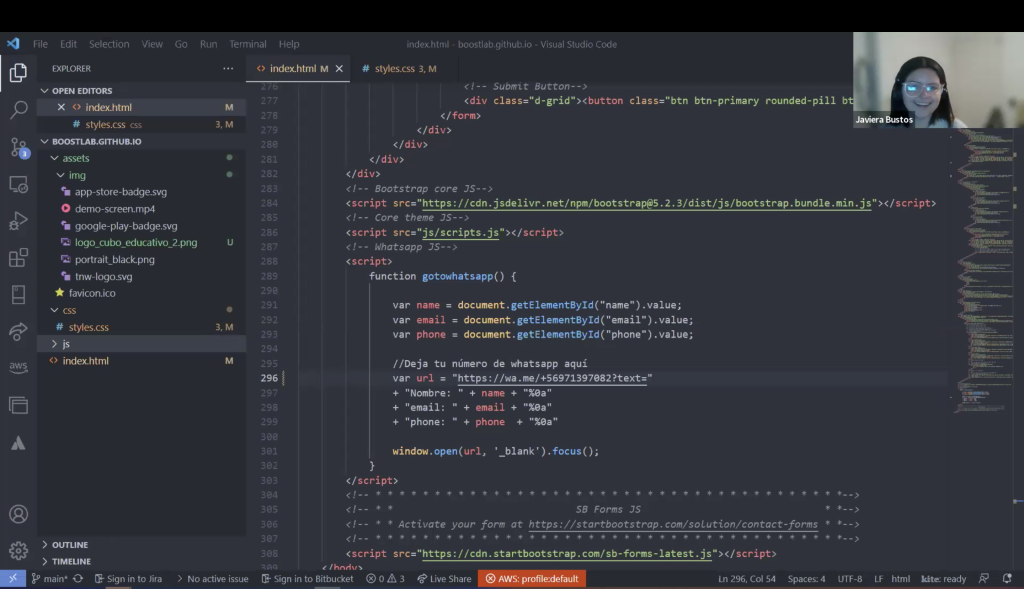Expand the Outline section

tap(141, 545)
